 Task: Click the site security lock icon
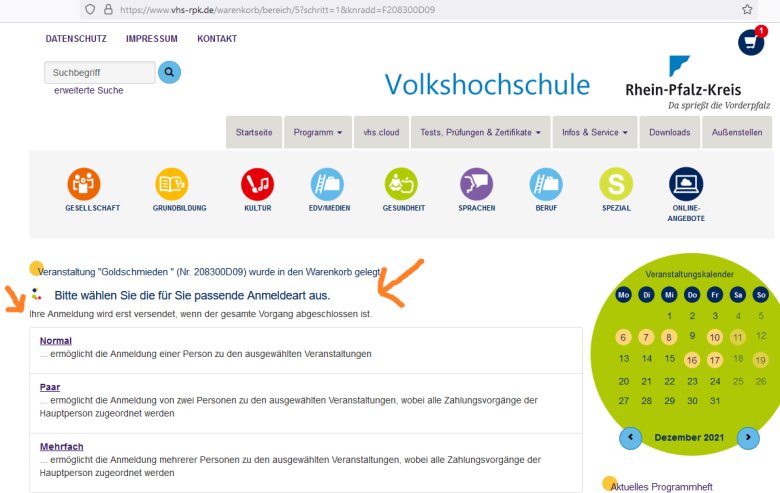pos(108,9)
